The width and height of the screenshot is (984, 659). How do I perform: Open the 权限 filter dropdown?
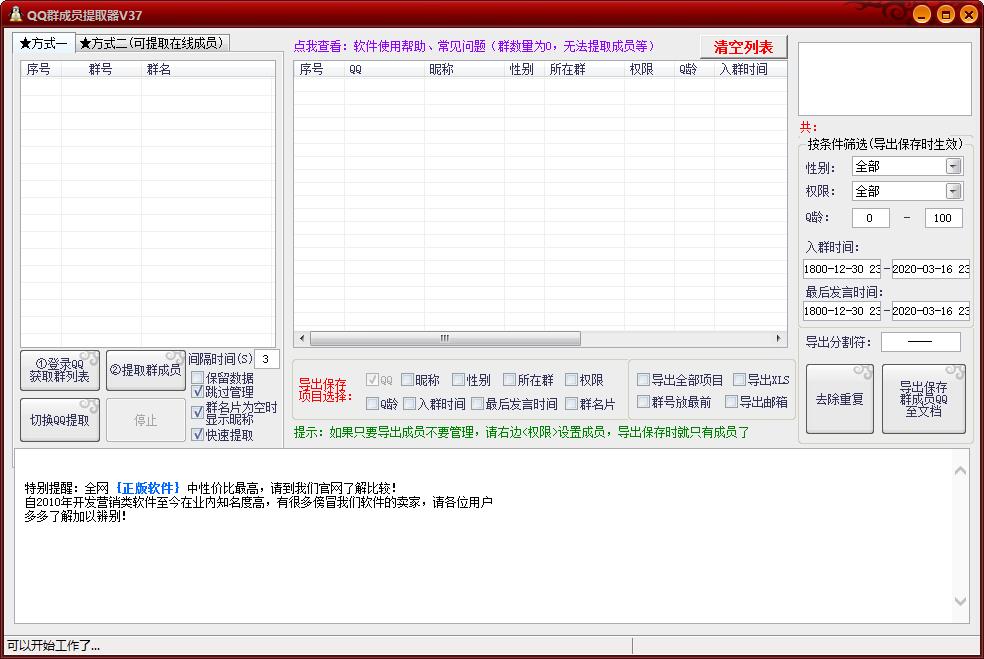click(x=953, y=191)
